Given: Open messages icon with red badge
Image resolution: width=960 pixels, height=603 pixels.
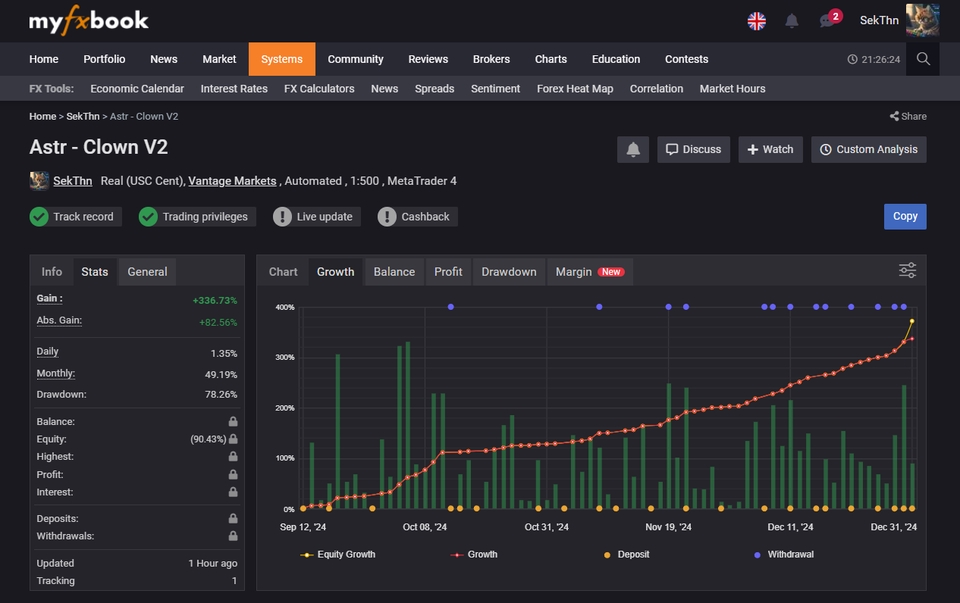Looking at the screenshot, I should [x=827, y=21].
